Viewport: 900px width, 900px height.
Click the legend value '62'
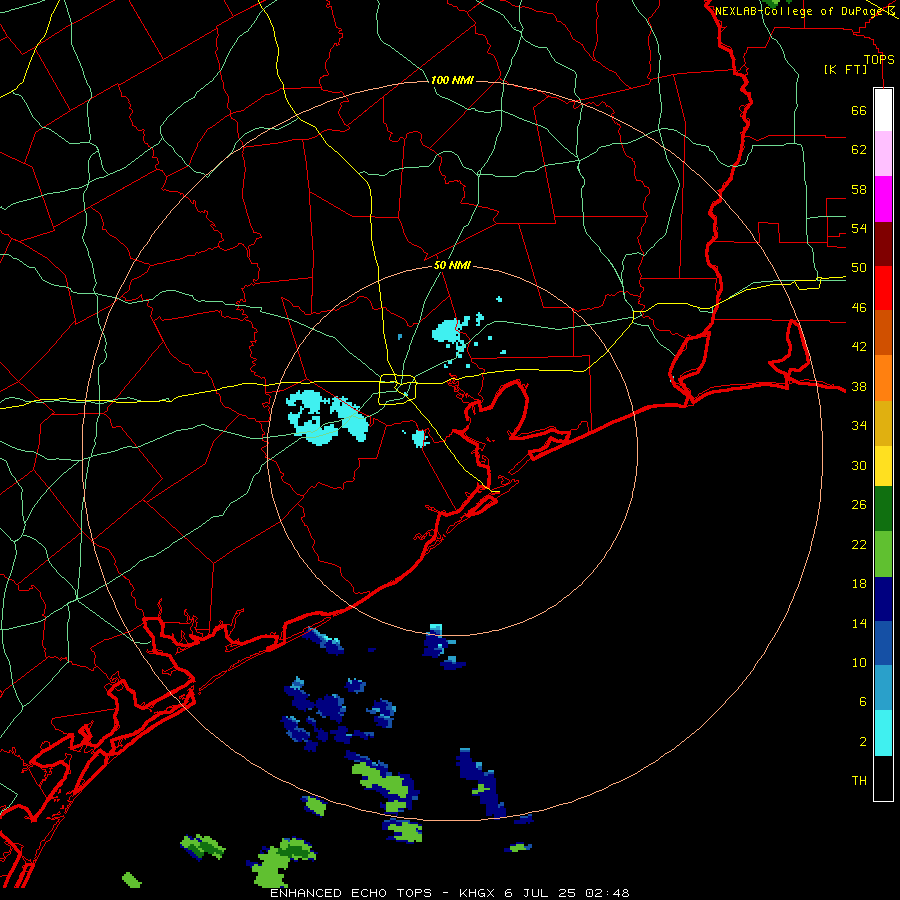click(859, 150)
